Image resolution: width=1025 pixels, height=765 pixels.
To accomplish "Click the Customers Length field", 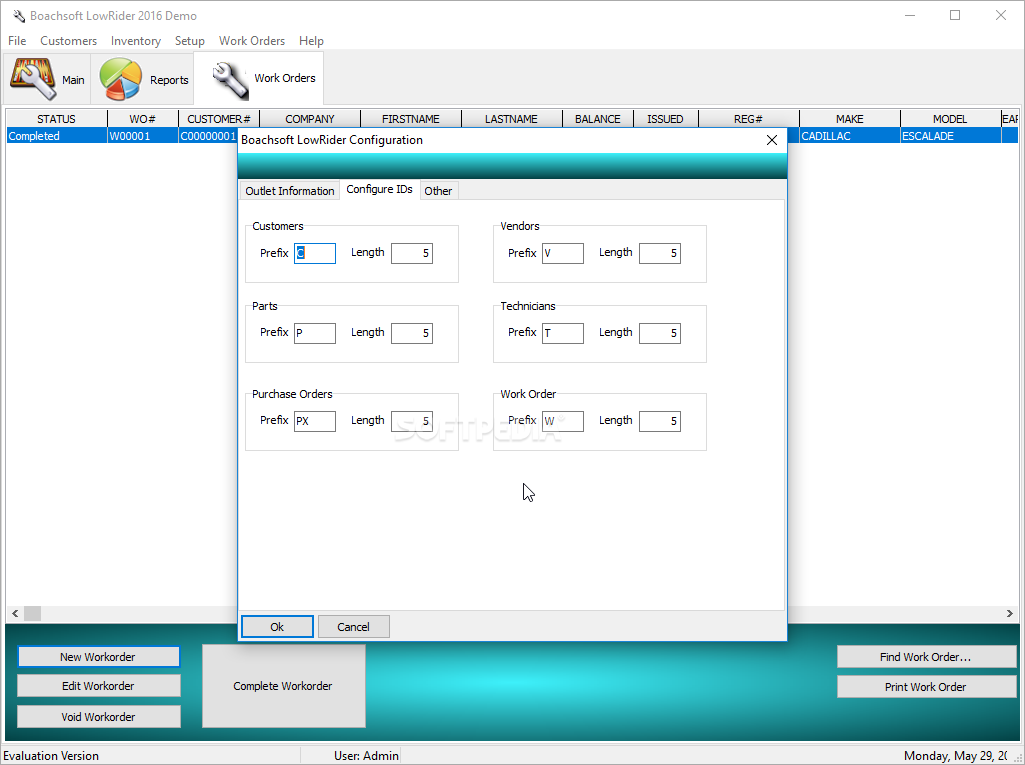I will 412,253.
